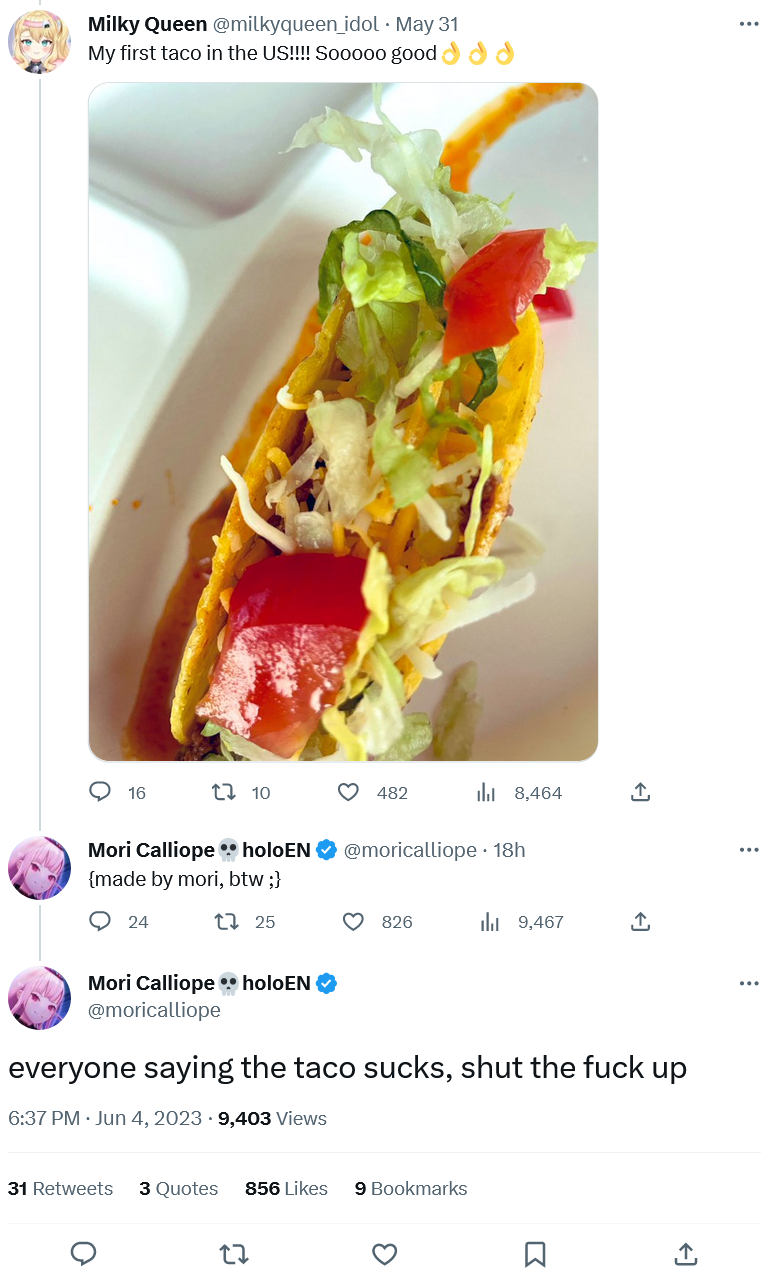Image resolution: width=777 pixels, height=1274 pixels.
Task: Reply to the "made by mori" tweet
Action: [x=100, y=921]
